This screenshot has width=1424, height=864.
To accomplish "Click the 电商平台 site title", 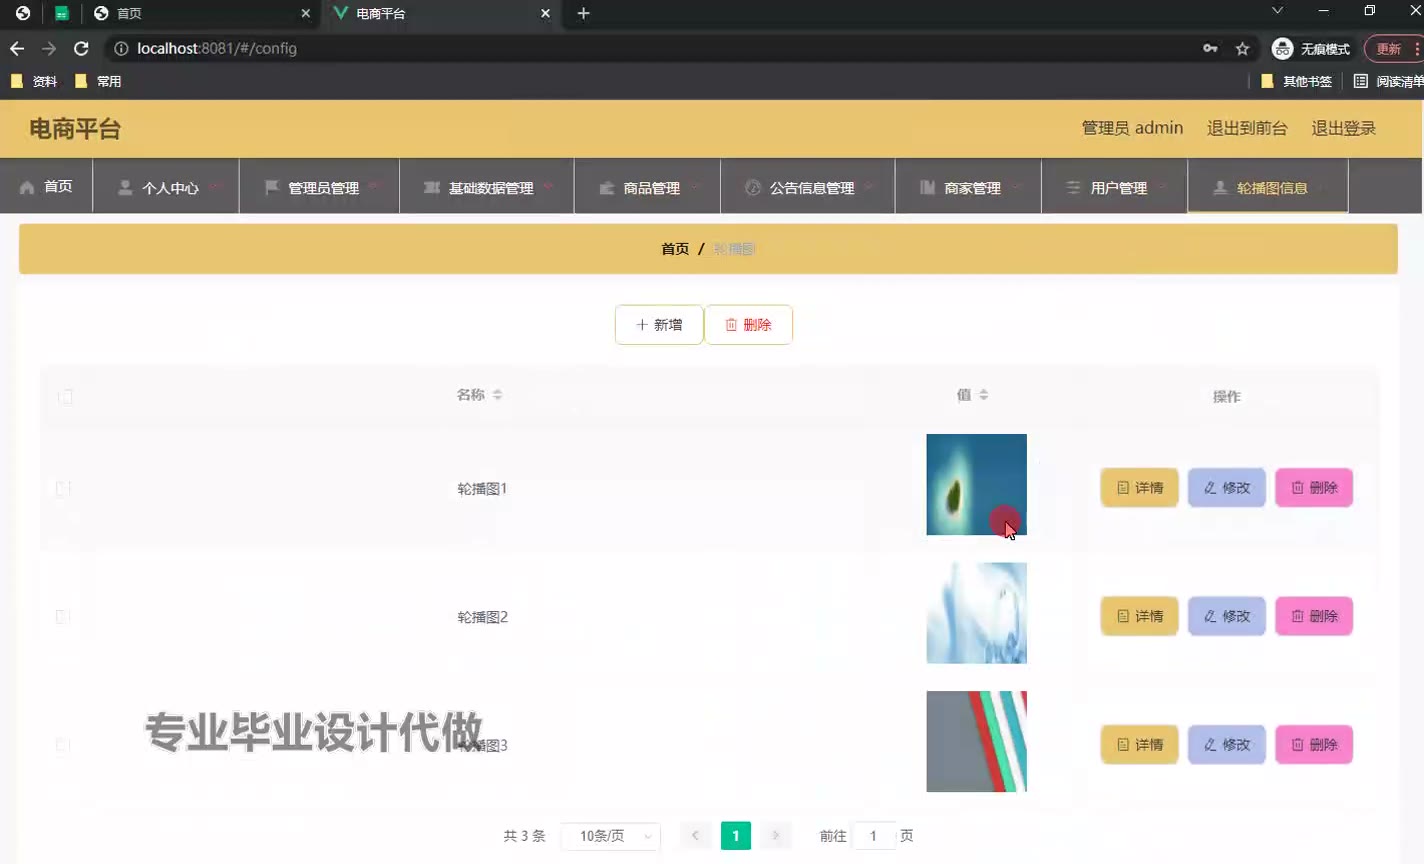I will (75, 129).
